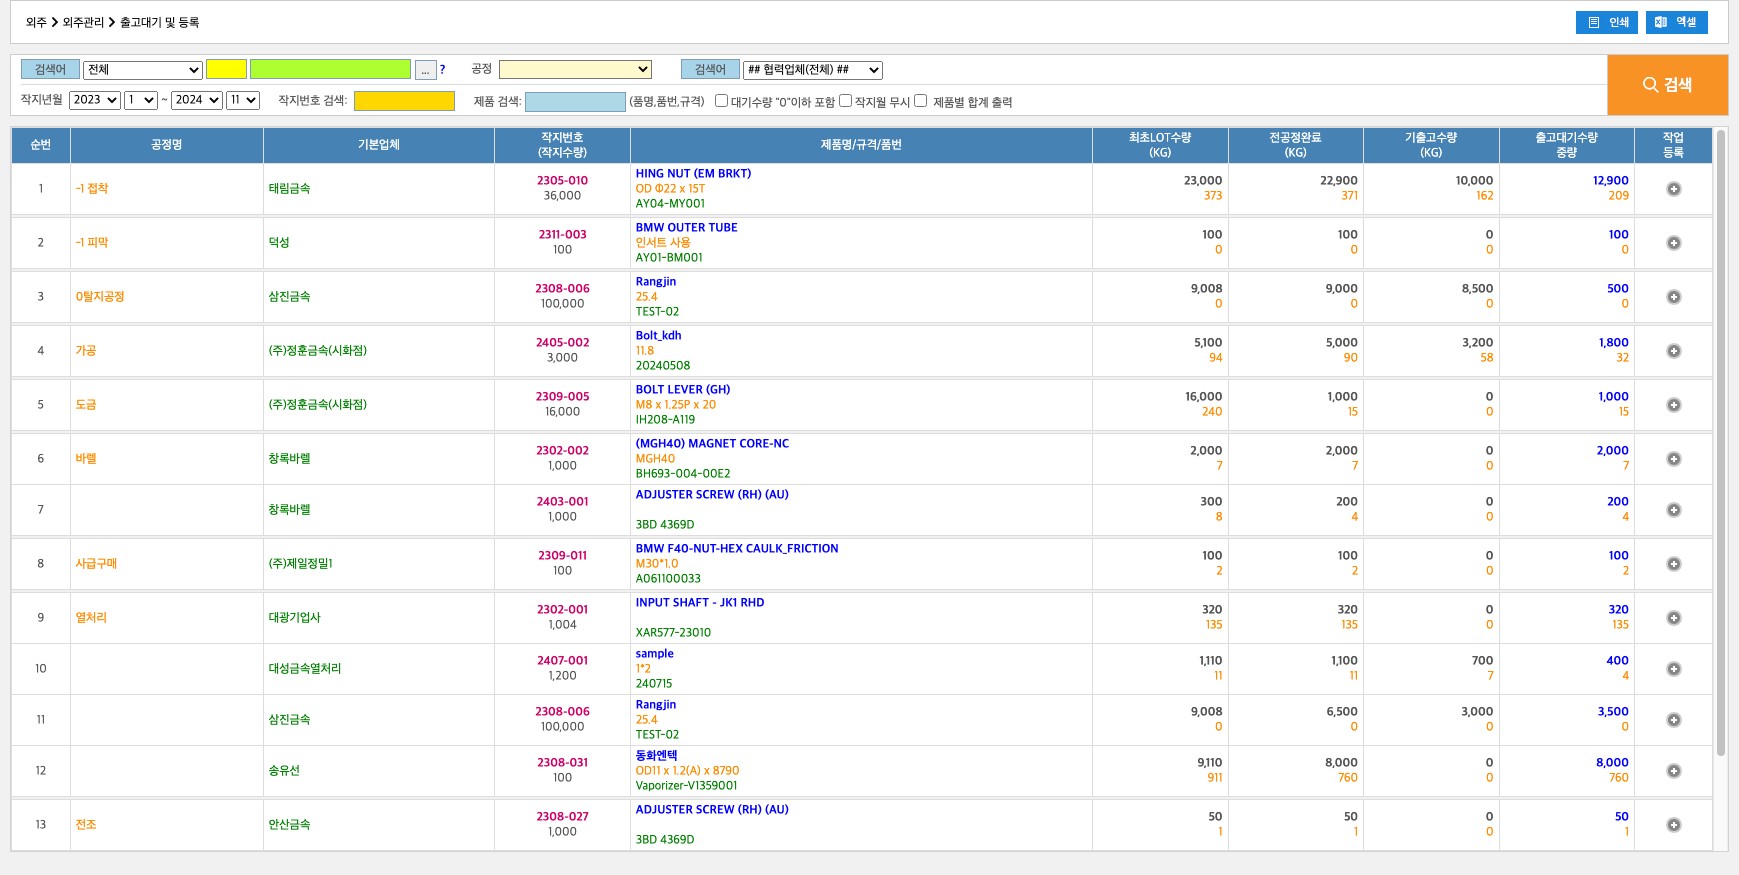The height and width of the screenshot is (875, 1739).
Task: Open the start year 2023 dropdown
Action: [x=95, y=100]
